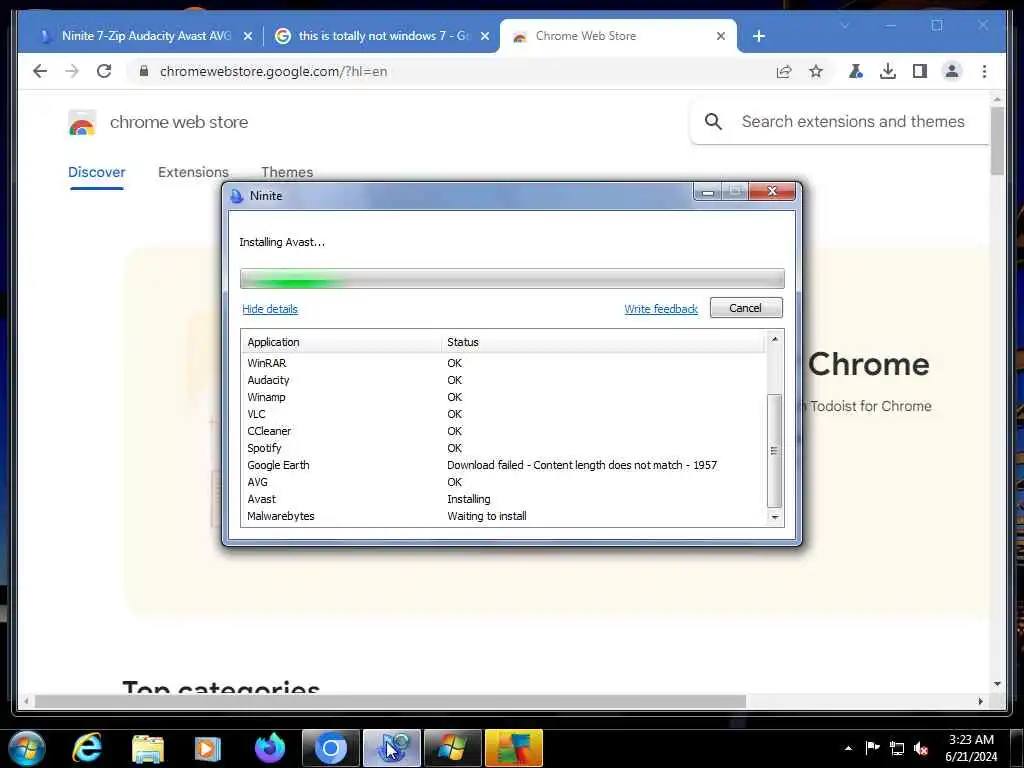Open Windows Media Player from the taskbar
Viewport: 1024px width, 768px height.
pos(208,748)
